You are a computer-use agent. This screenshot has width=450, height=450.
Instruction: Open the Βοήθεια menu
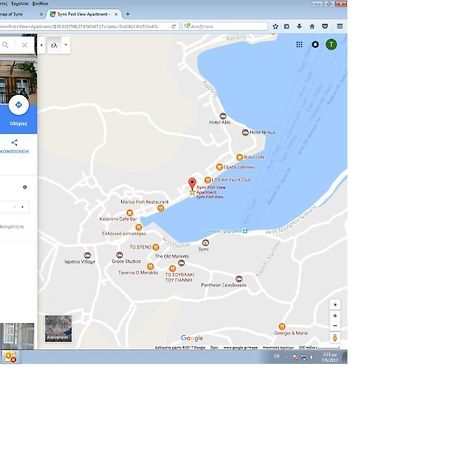point(40,3)
